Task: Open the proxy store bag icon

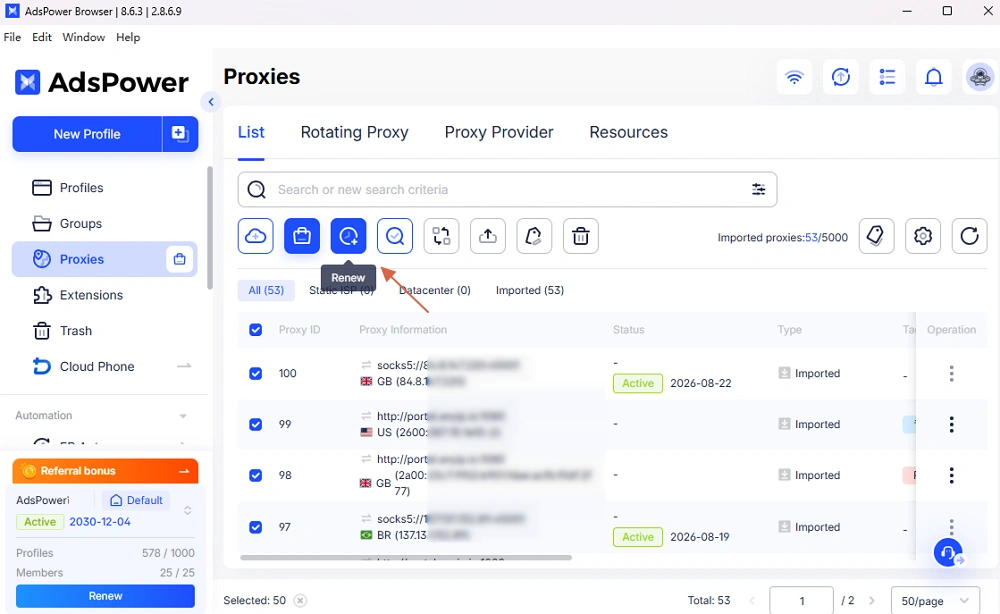Action: (302, 236)
